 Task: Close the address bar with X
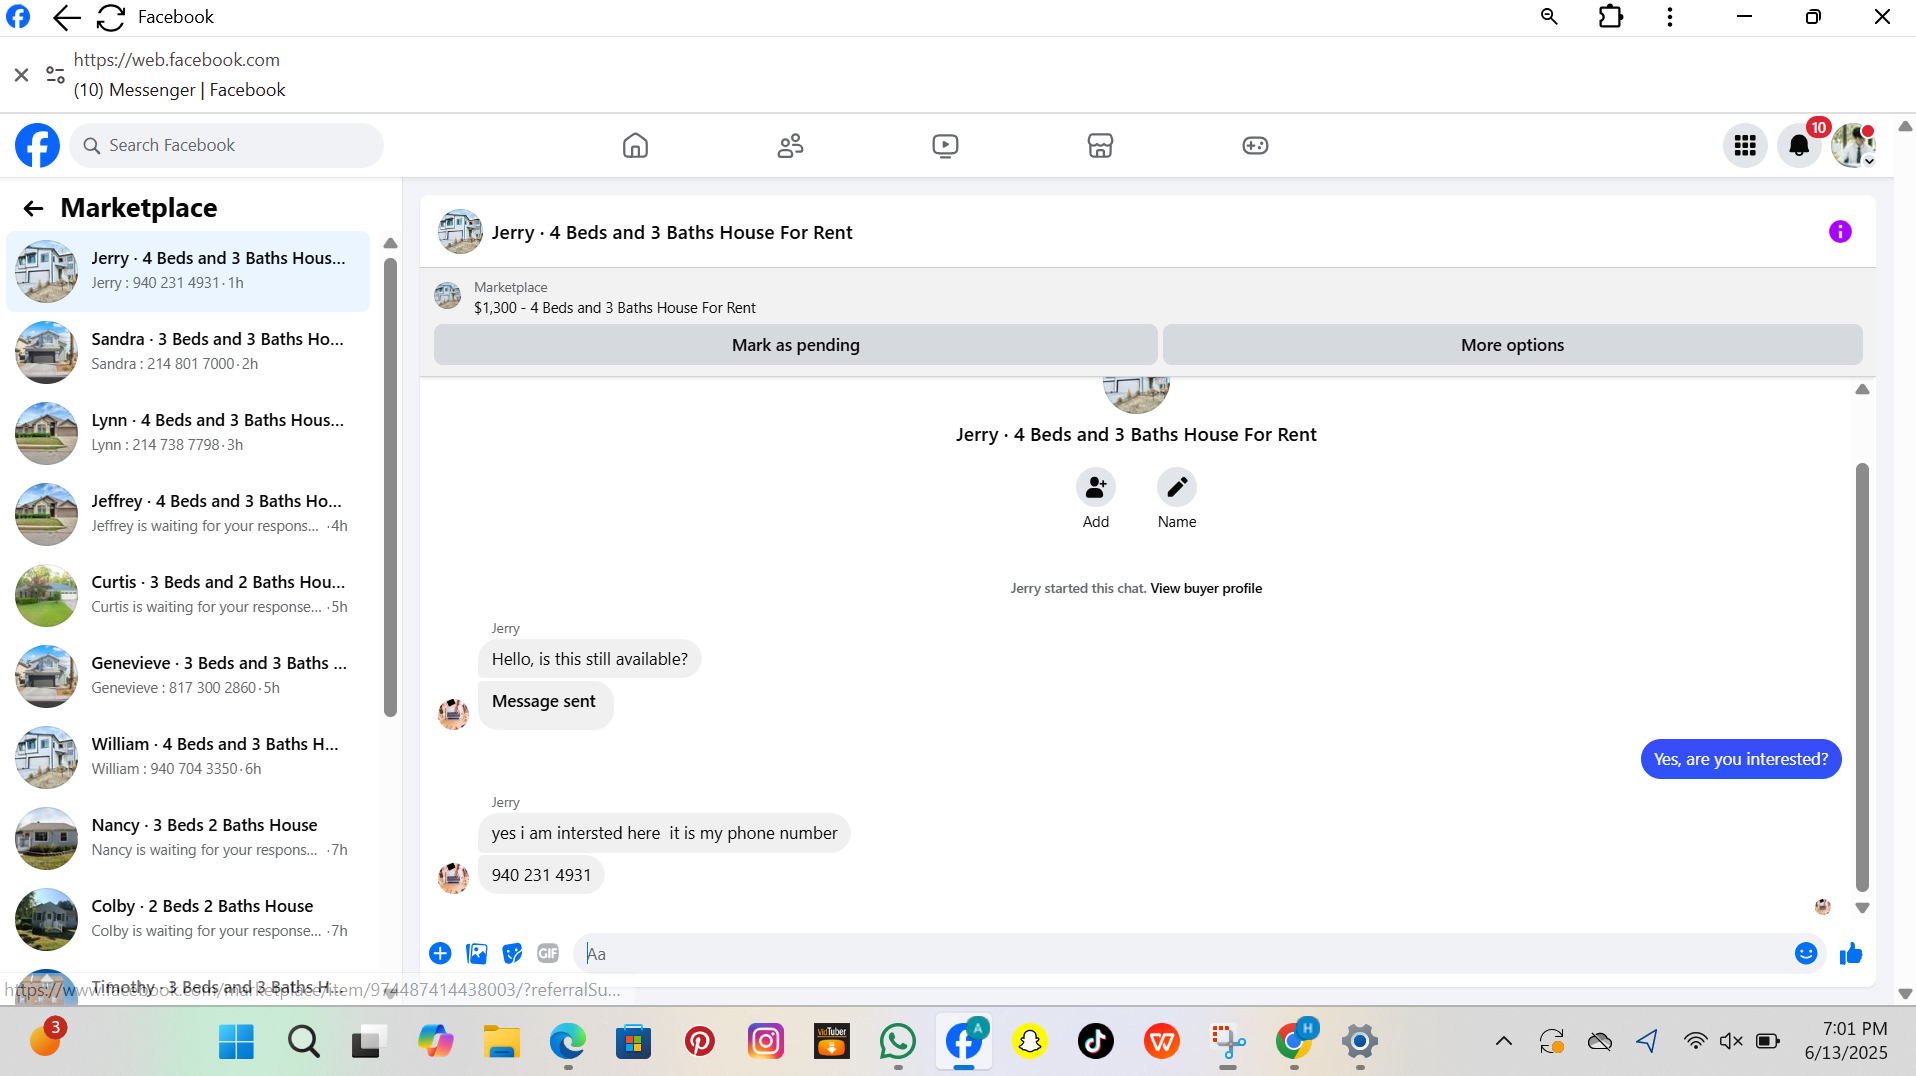(21, 75)
